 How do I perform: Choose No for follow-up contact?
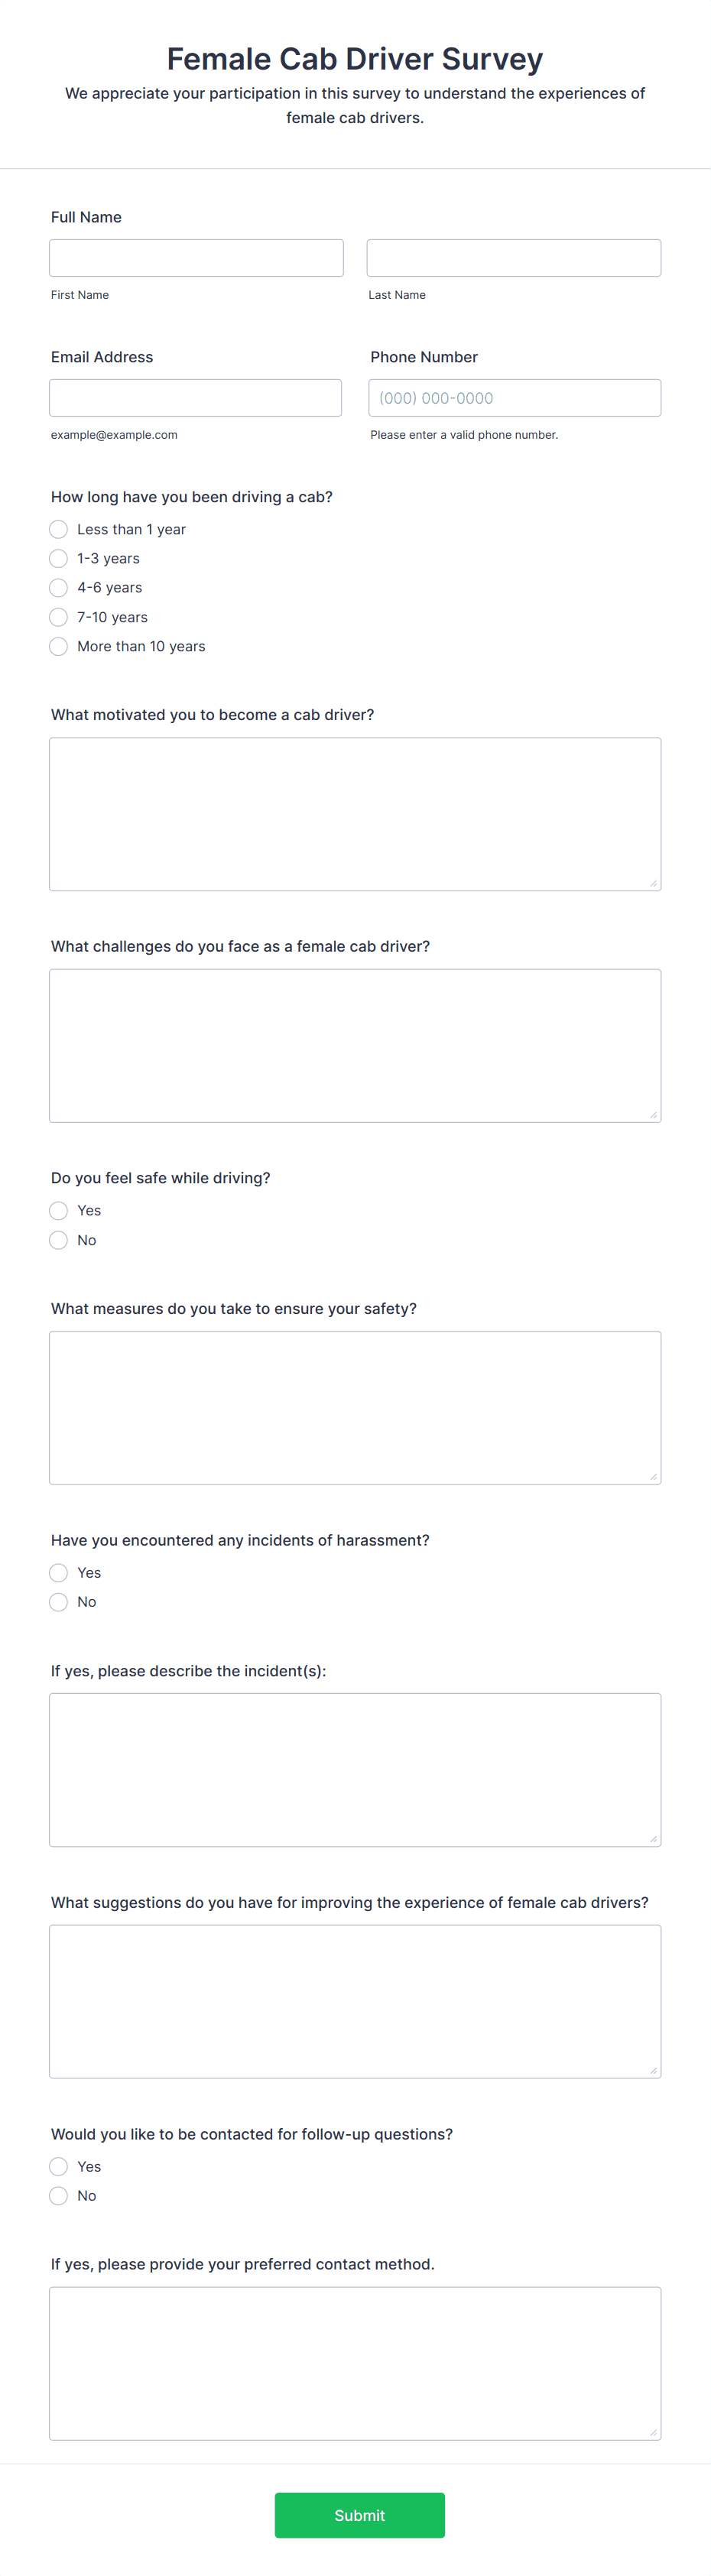point(58,2195)
